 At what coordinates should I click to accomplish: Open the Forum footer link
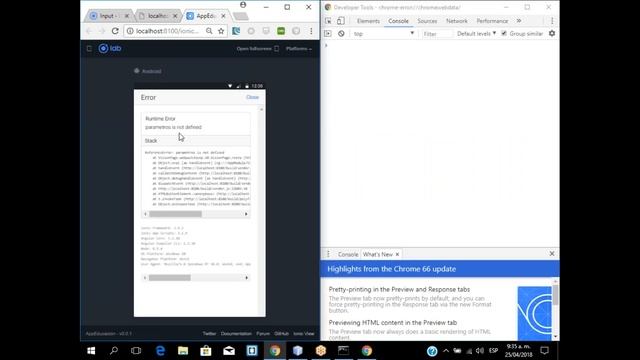[263, 333]
